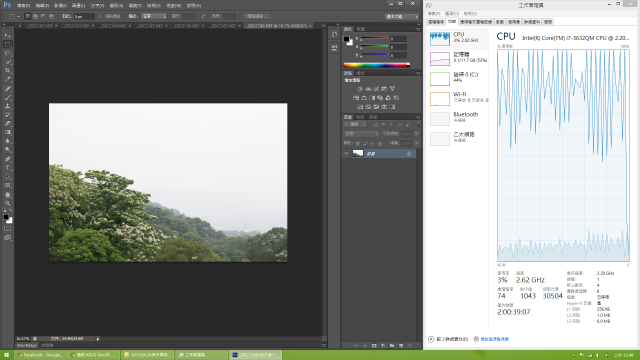The height and width of the screenshot is (360, 640).
Task: Click the create new layer icon
Action: coord(400,346)
